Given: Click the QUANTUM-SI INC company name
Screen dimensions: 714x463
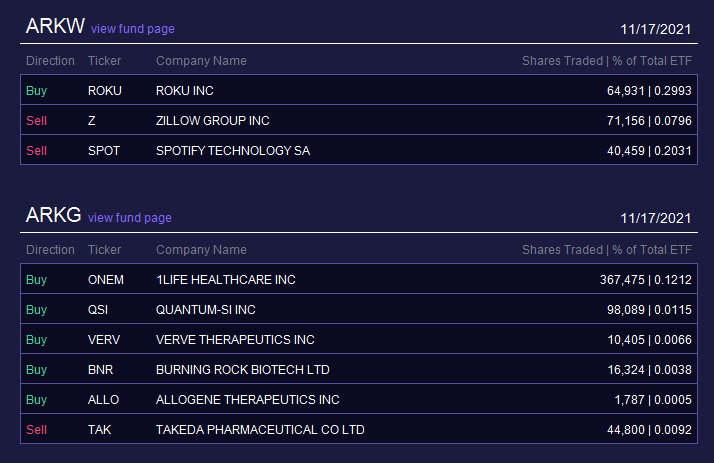Looking at the screenshot, I should point(205,310).
